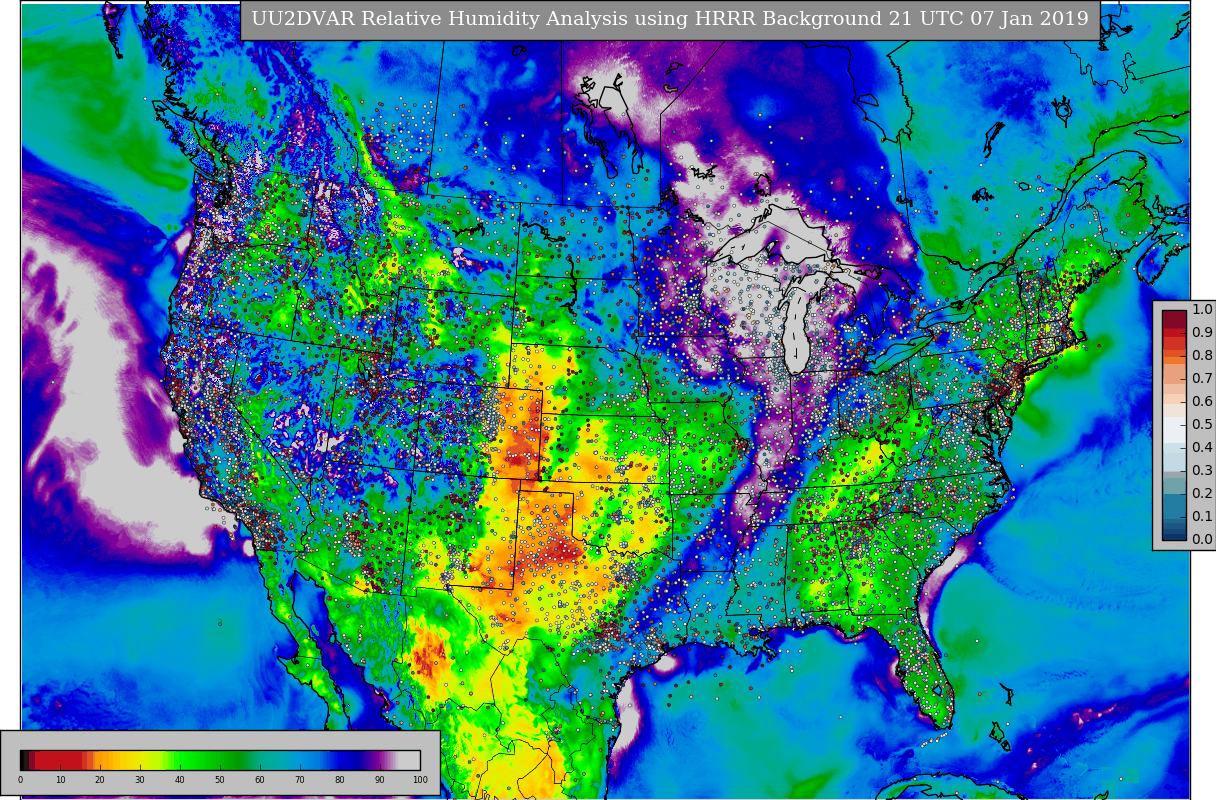Viewport: 1216px width, 800px height.
Task: Click the "50" tick label on the humidity colorbar
Action: [220, 780]
